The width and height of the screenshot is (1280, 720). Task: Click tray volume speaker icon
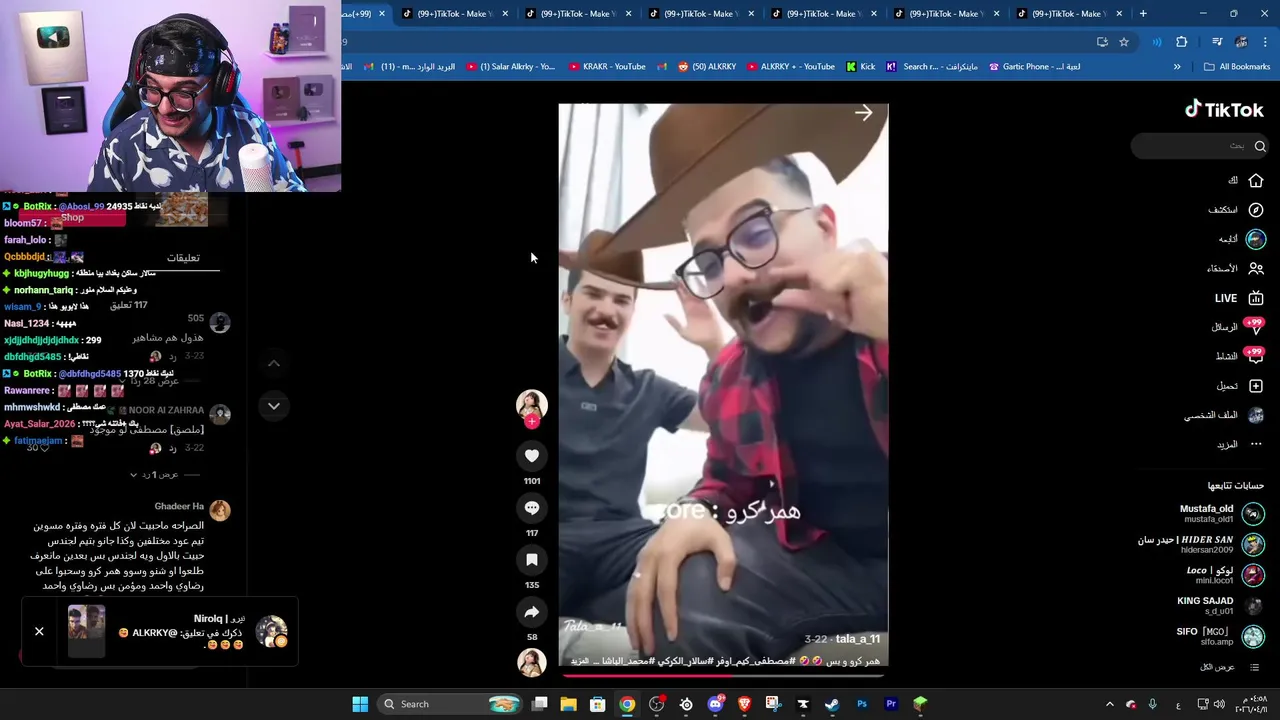coord(1219,704)
